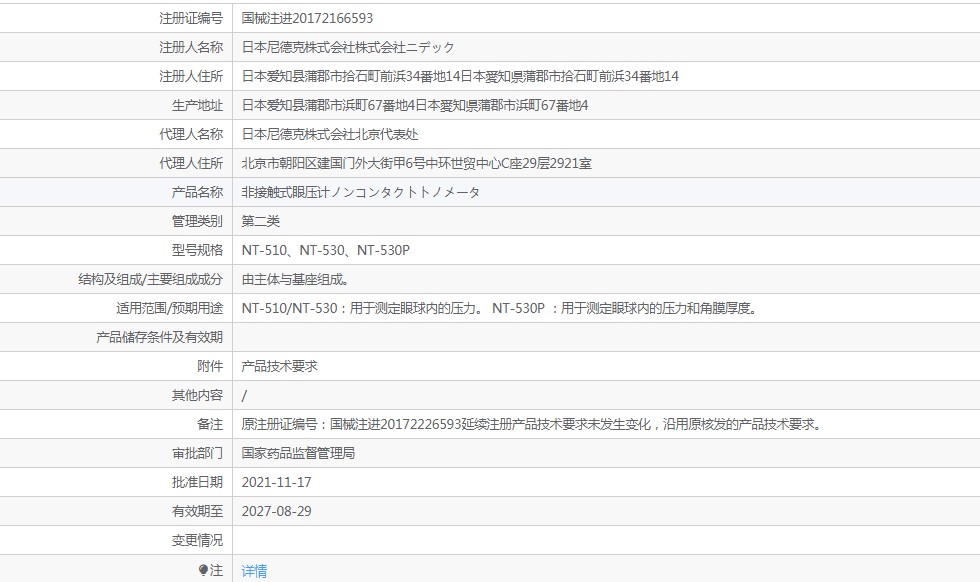Screen dimensions: 980x582
Task: Click the bulb icon beside 注
Action: click(x=203, y=570)
